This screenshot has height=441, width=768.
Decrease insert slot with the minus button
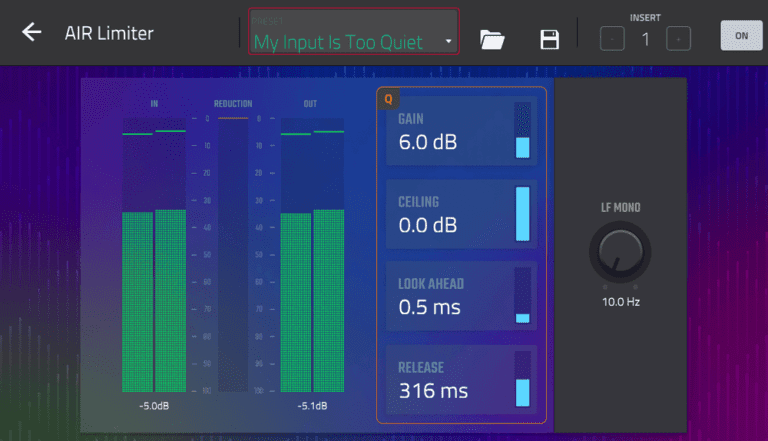click(x=612, y=39)
